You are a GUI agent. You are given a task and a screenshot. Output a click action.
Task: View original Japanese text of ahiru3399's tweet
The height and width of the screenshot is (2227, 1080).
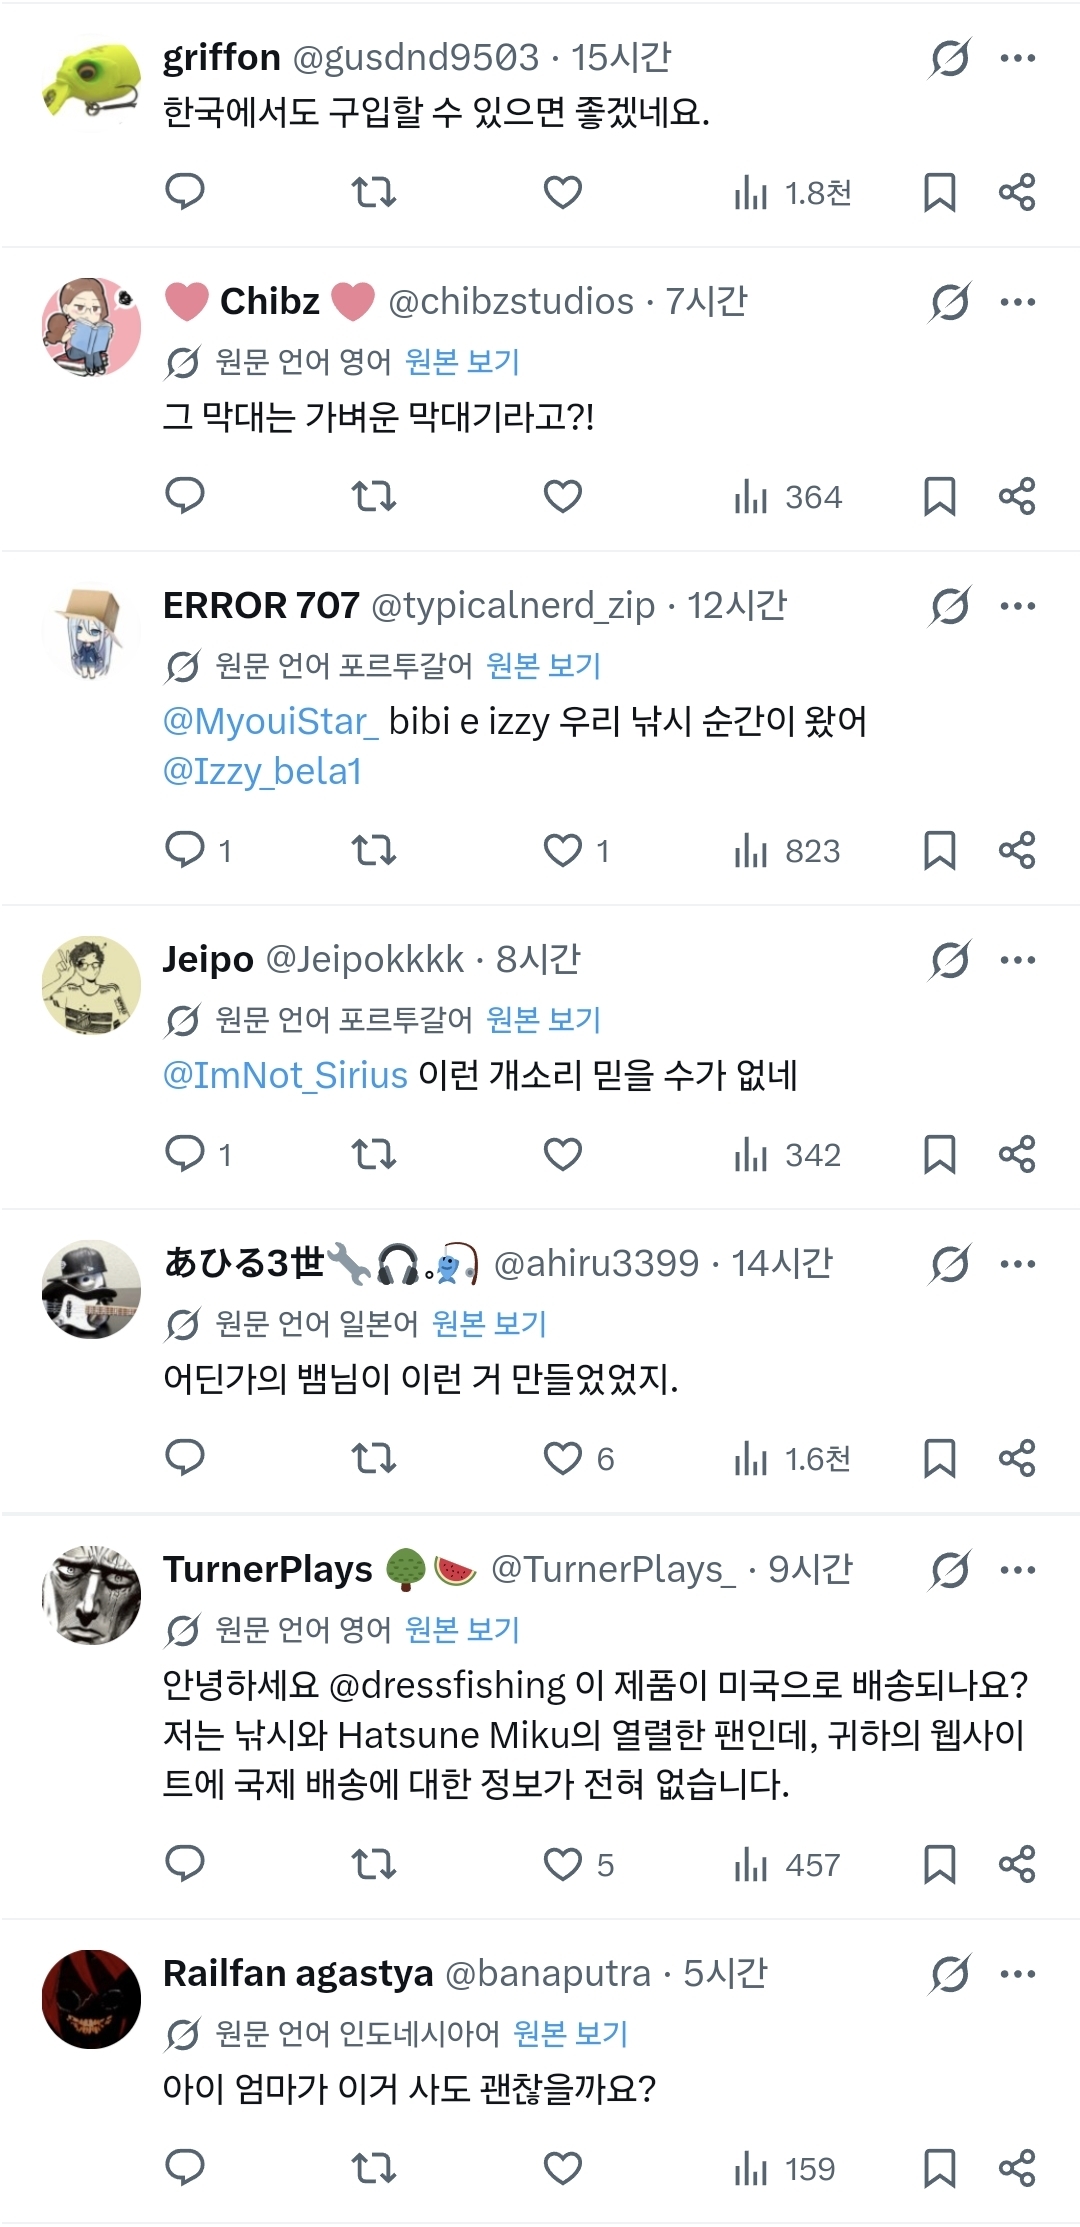[x=489, y=1323]
